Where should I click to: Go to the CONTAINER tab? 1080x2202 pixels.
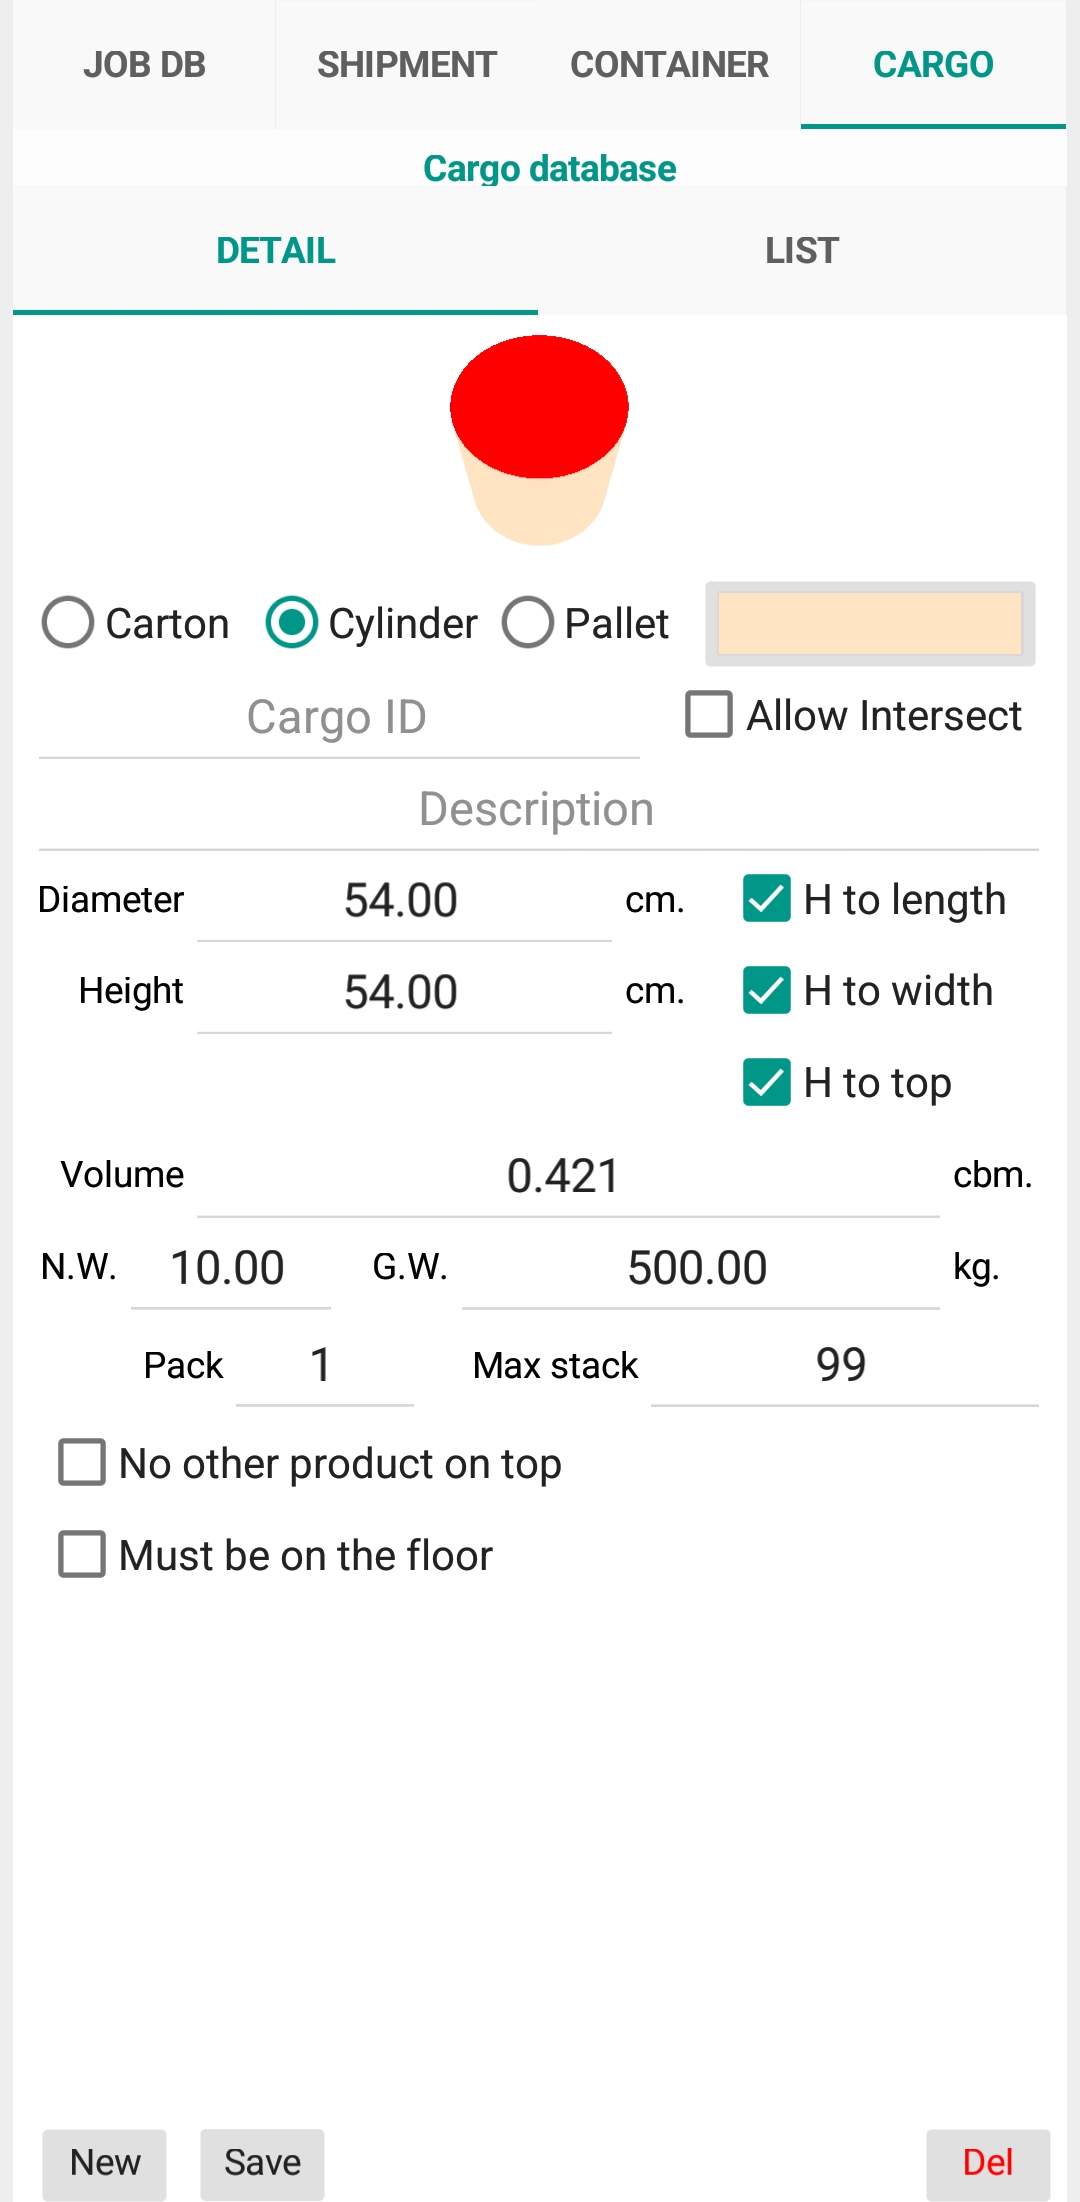[x=669, y=65]
